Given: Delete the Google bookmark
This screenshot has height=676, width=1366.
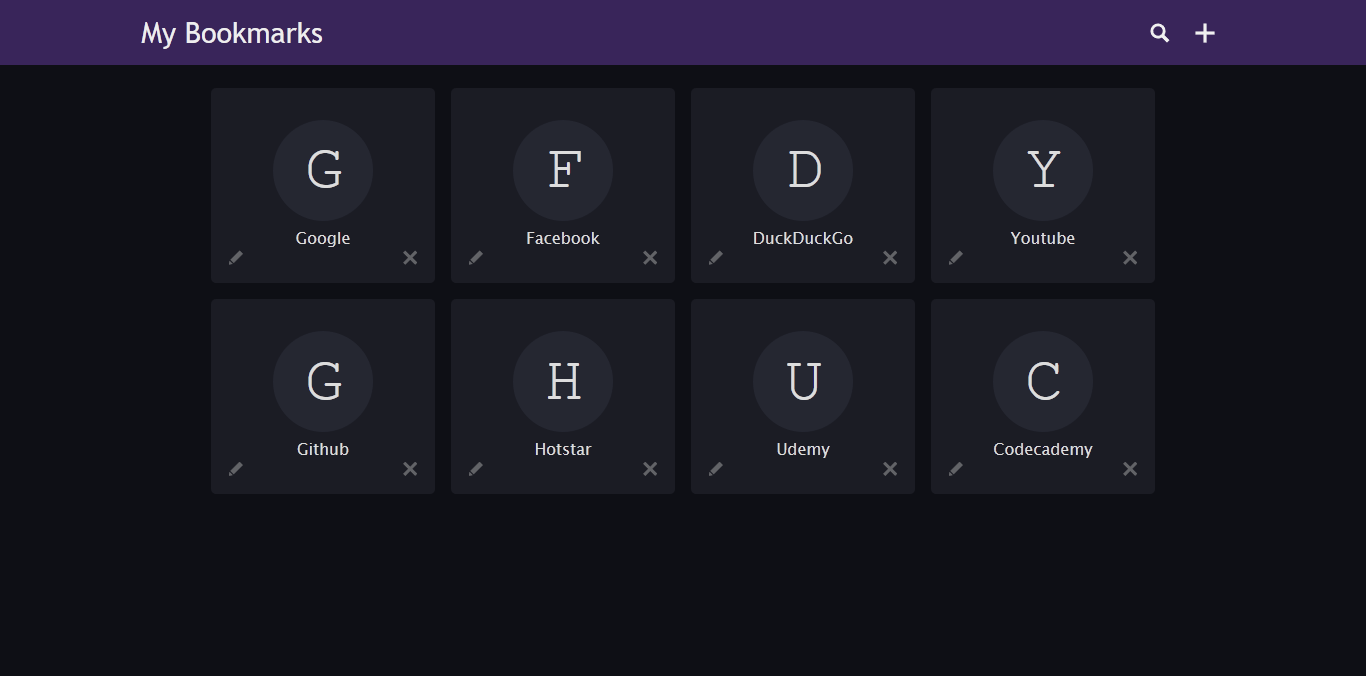Looking at the screenshot, I should 410,258.
